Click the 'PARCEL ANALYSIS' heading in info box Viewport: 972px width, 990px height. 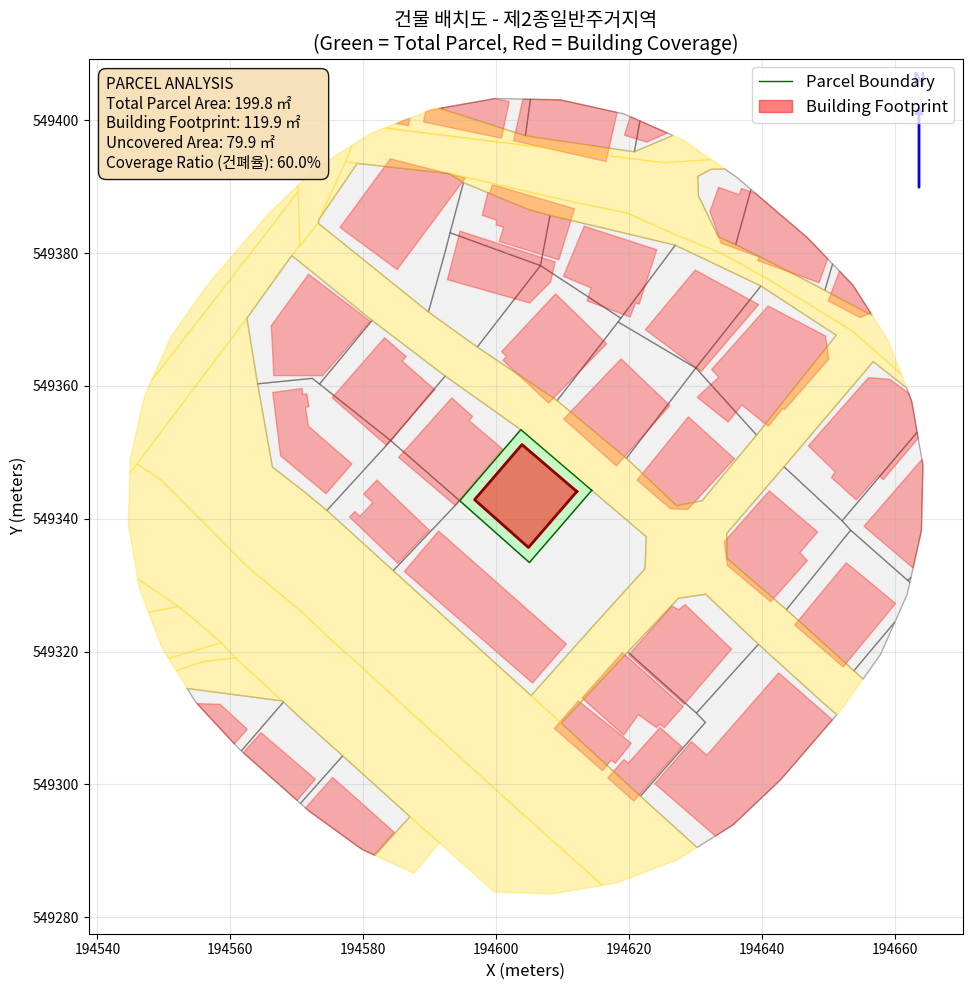tap(169, 83)
